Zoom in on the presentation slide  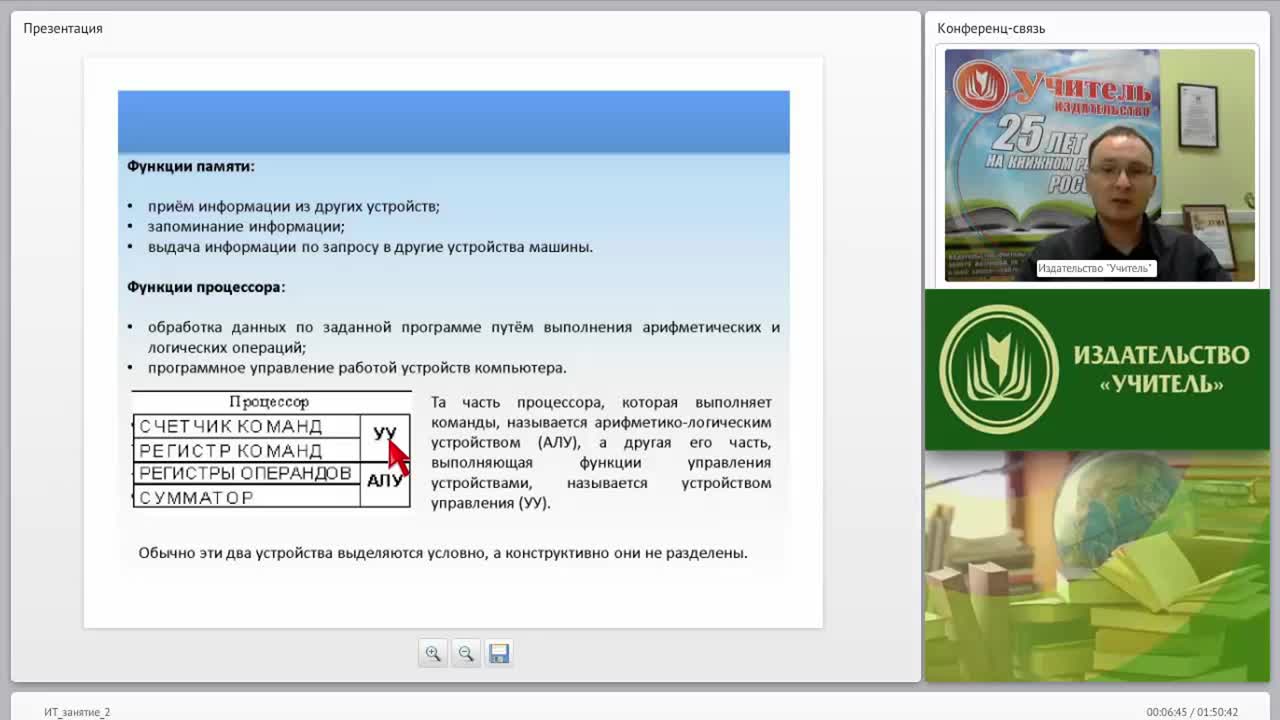[x=433, y=653]
